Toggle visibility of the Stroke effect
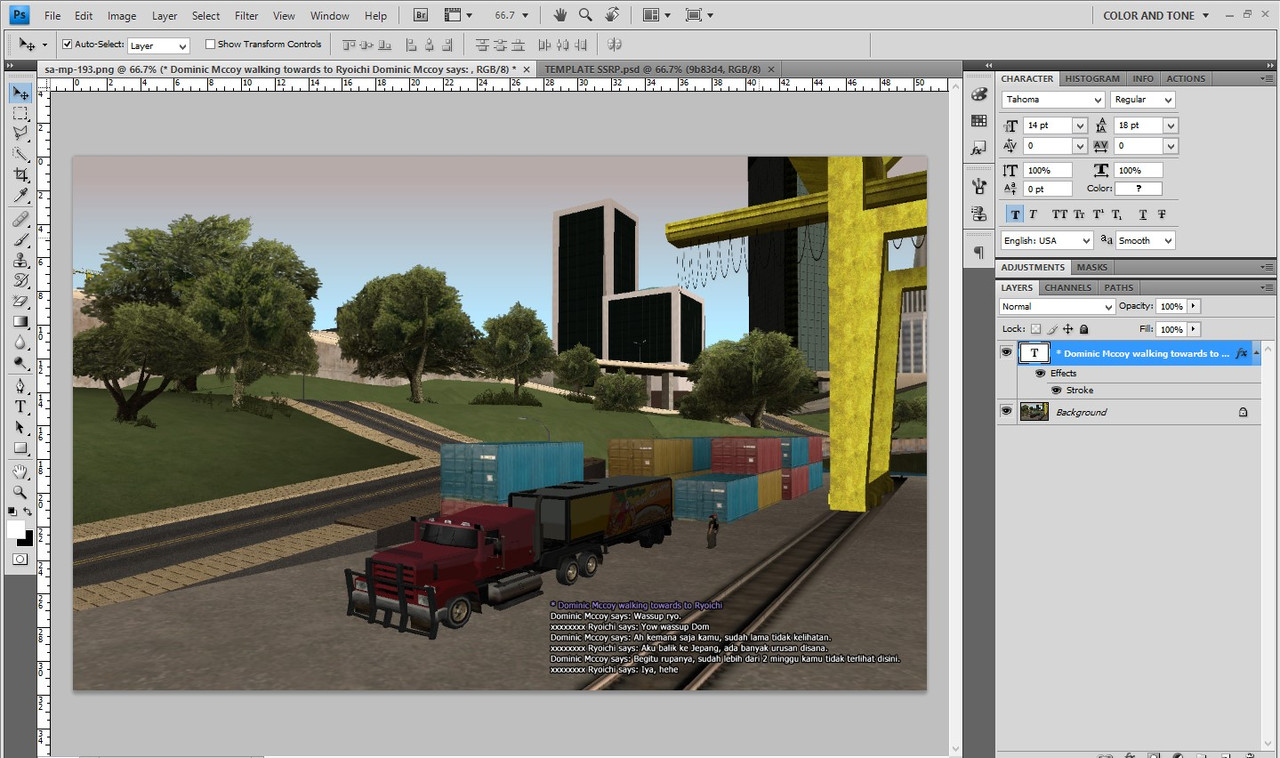 [1056, 390]
